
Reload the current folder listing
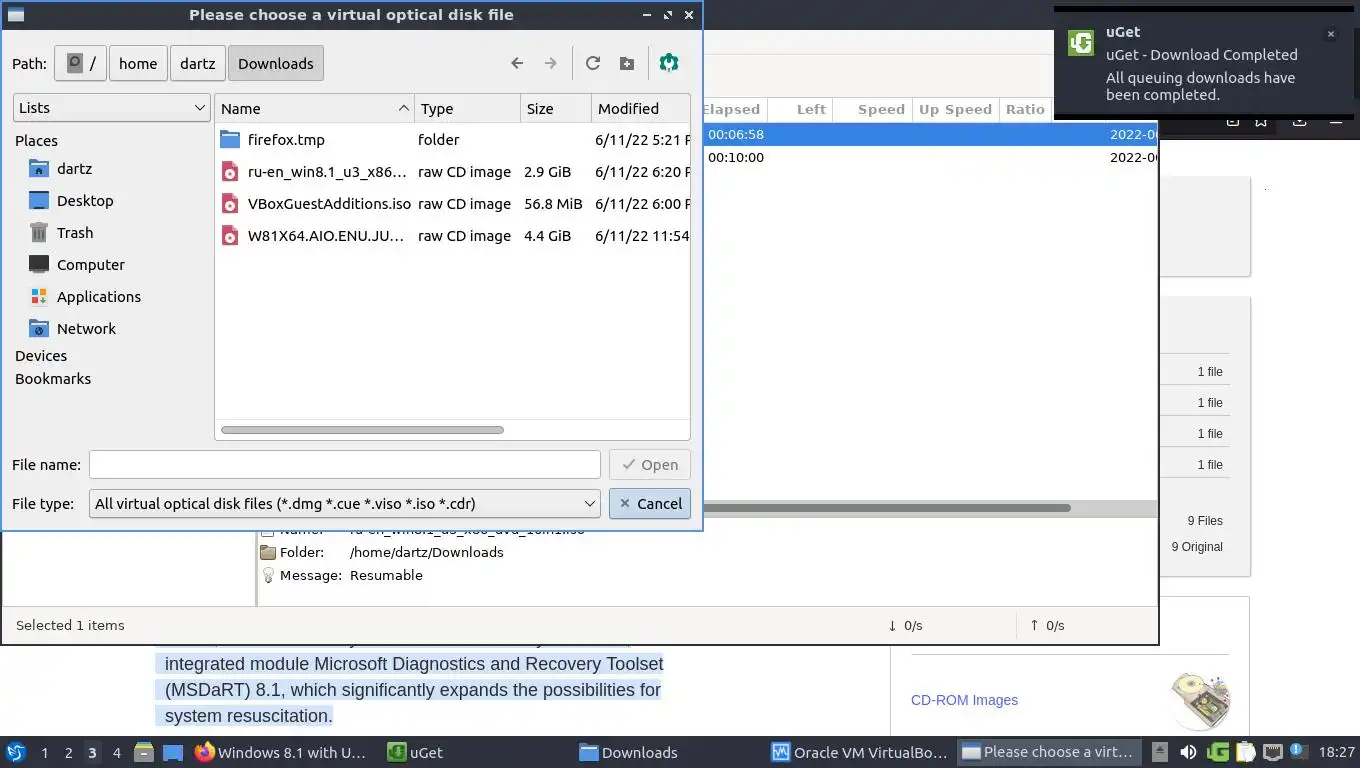tap(593, 63)
